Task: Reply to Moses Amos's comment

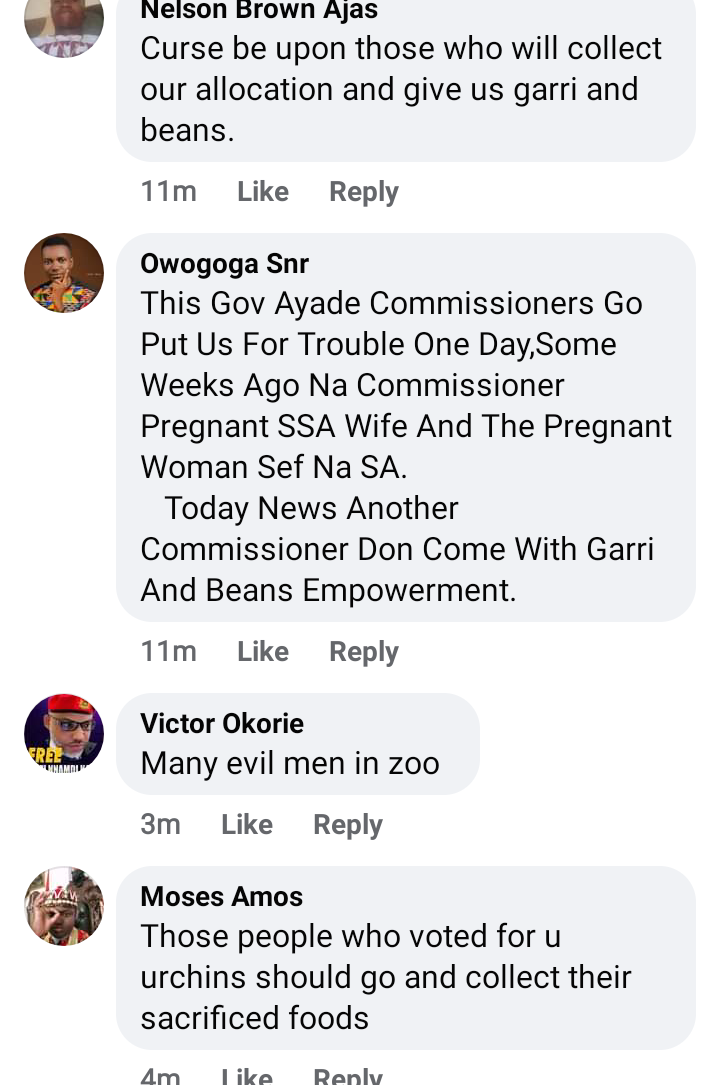Action: coord(348,1076)
